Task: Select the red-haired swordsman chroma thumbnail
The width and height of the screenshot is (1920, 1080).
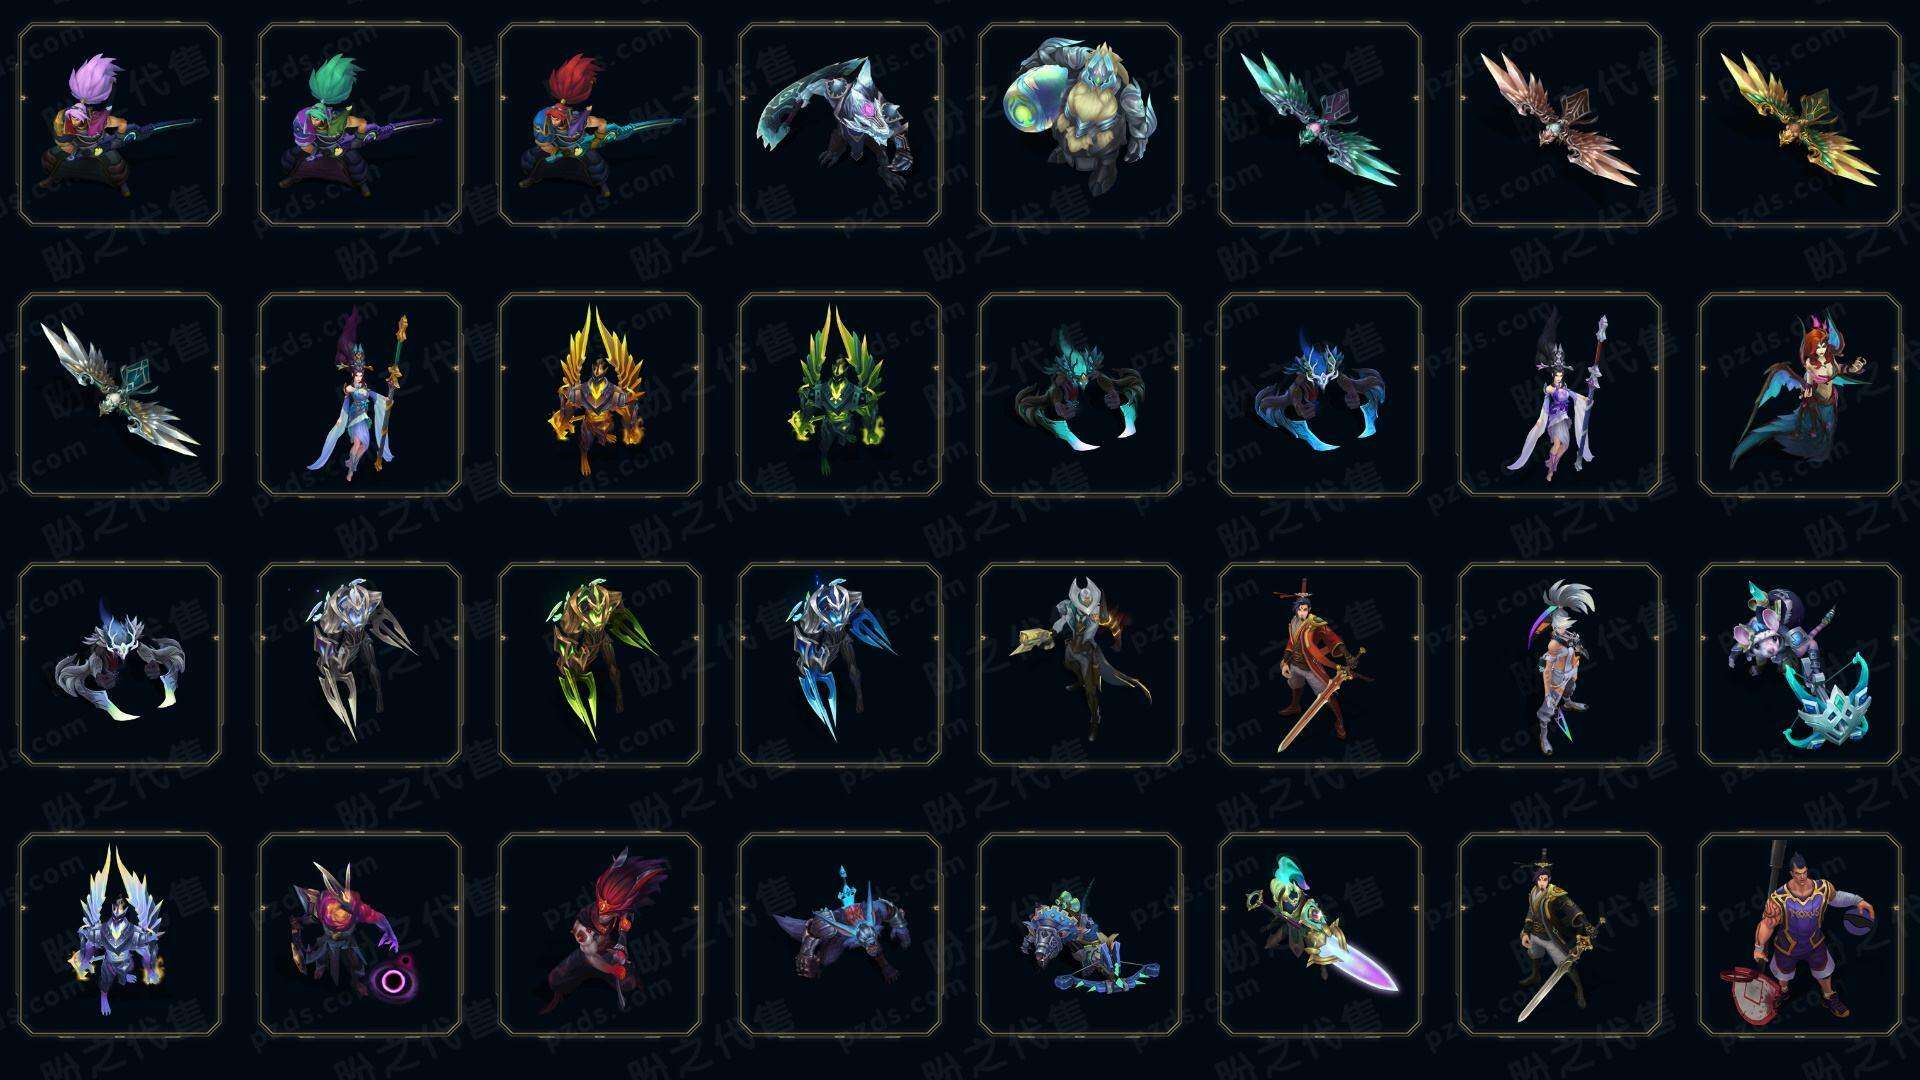Action: (600, 125)
